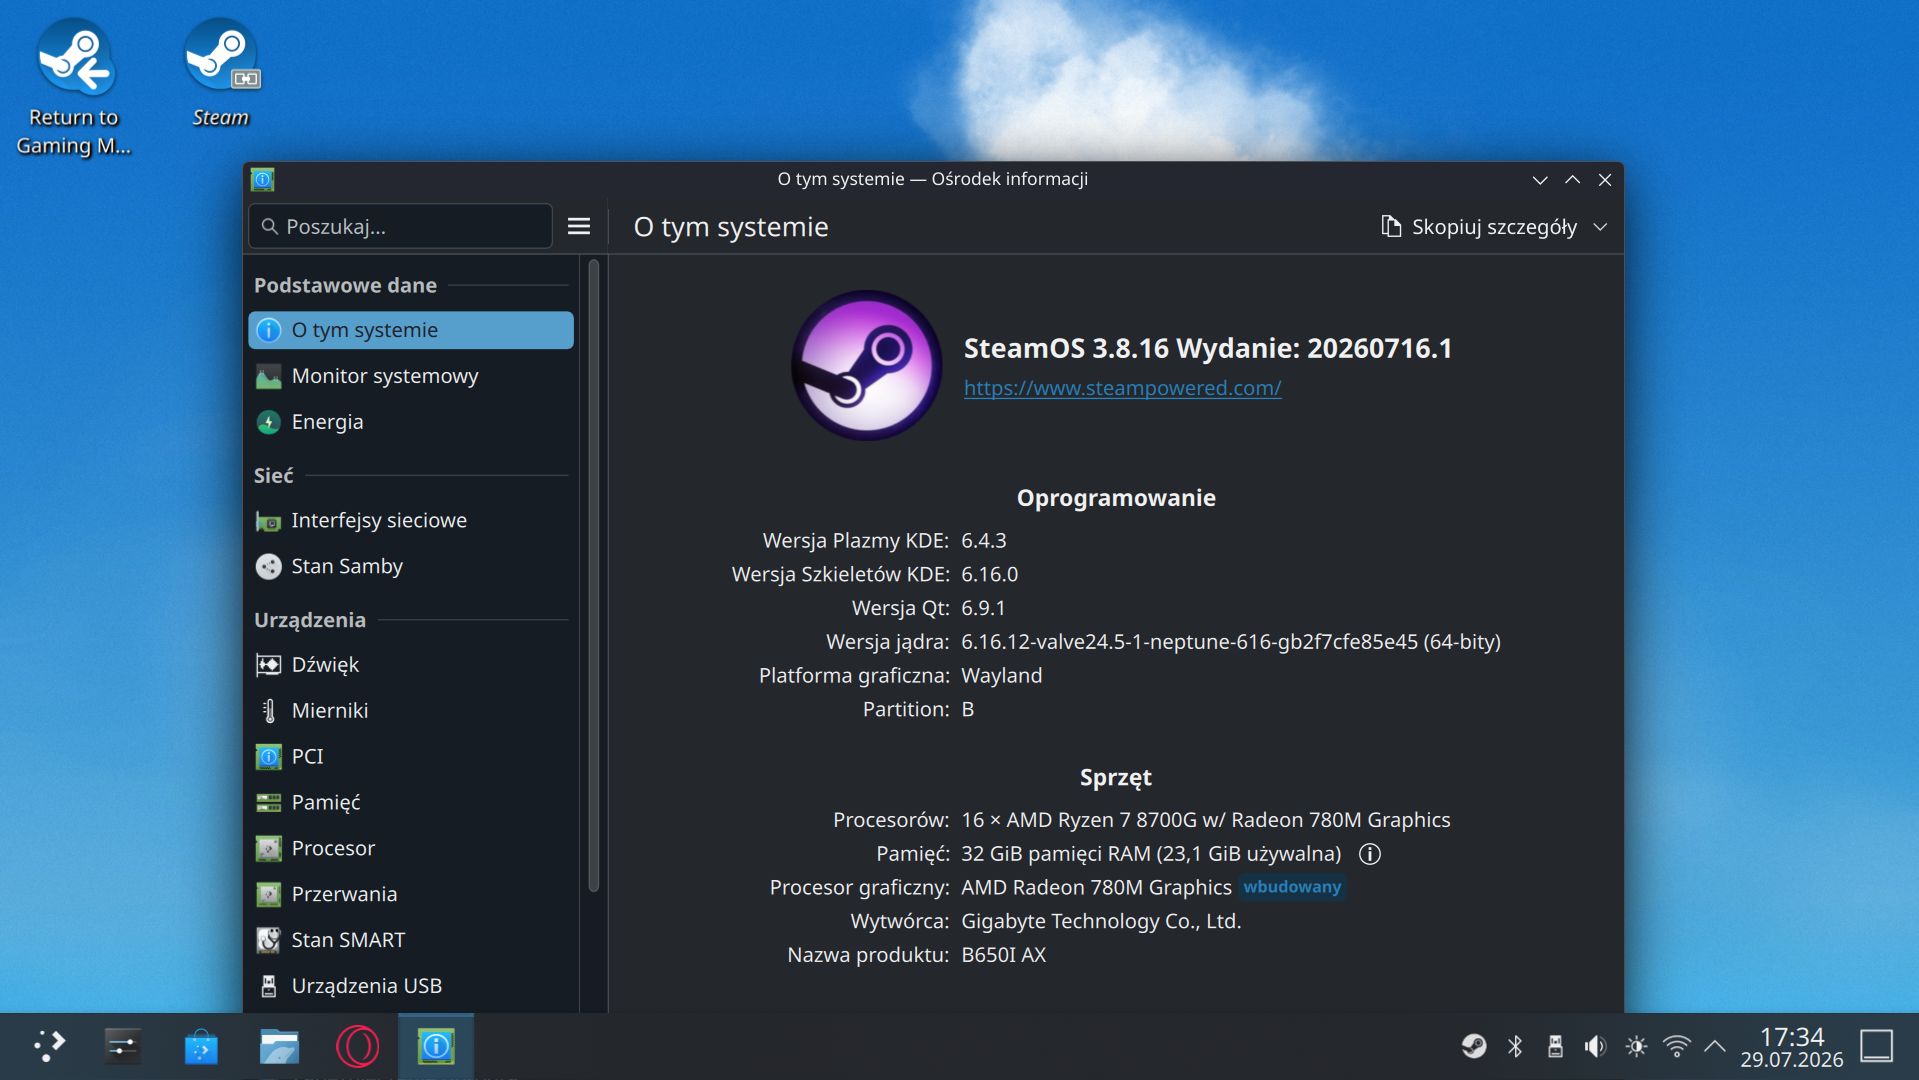Viewport: 1919px width, 1080px height.
Task: Click the Pamięć memory icon
Action: (268, 802)
